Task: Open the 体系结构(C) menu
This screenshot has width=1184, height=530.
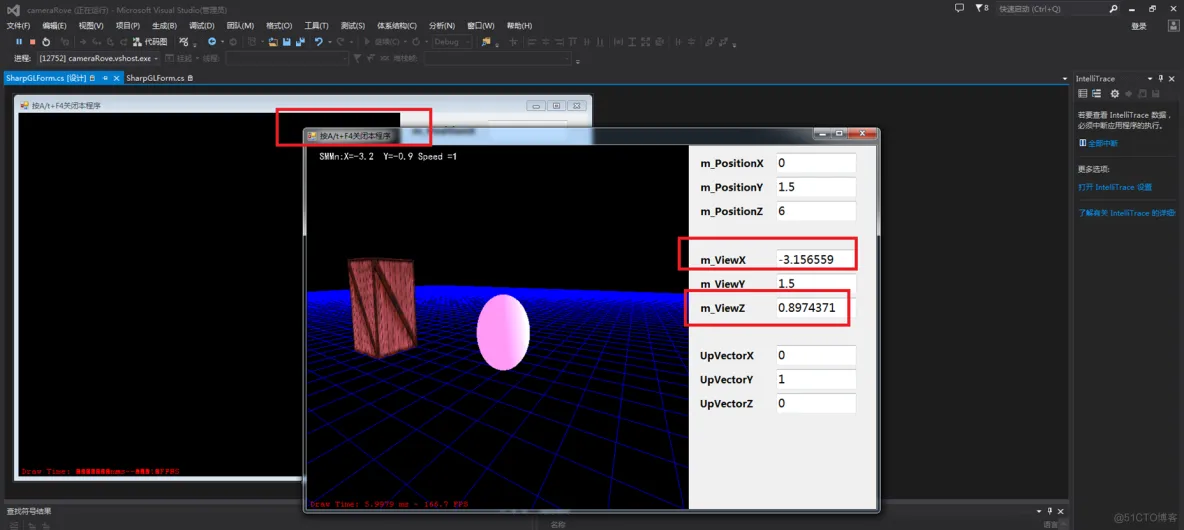Action: 397,26
